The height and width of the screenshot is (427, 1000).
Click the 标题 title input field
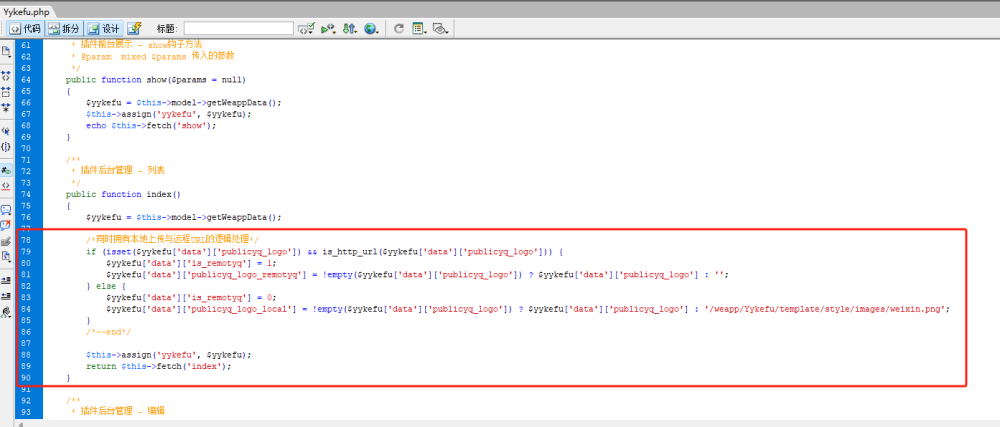[x=239, y=28]
